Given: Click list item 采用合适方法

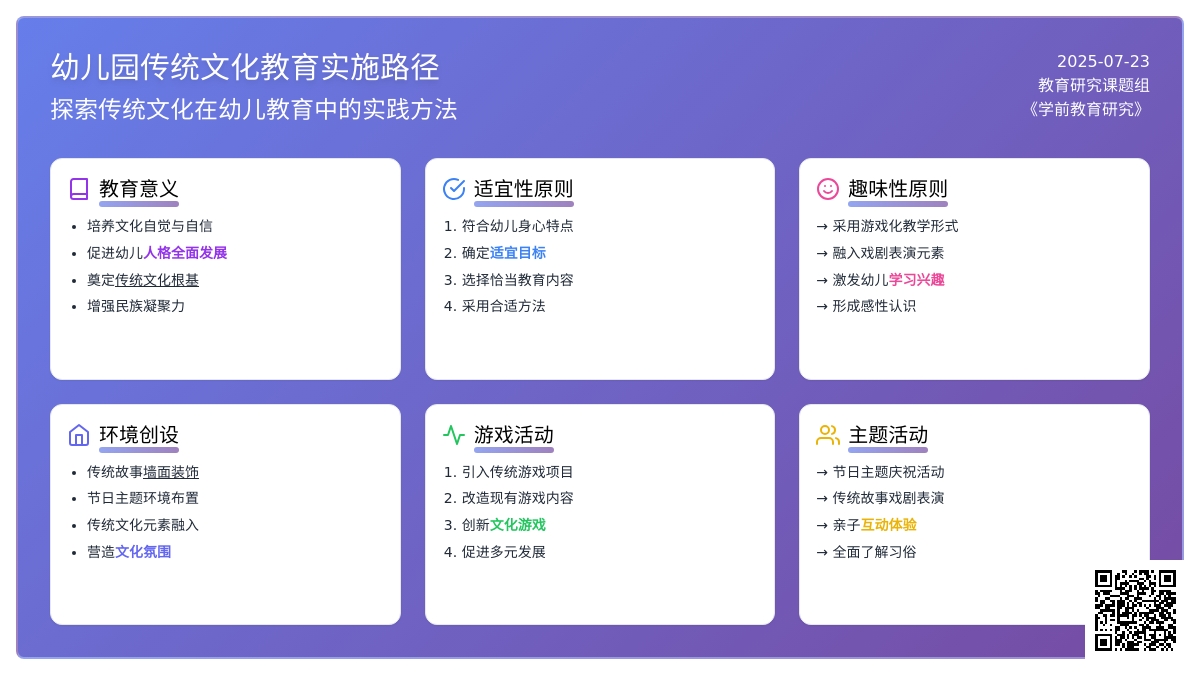Looking at the screenshot, I should (504, 306).
